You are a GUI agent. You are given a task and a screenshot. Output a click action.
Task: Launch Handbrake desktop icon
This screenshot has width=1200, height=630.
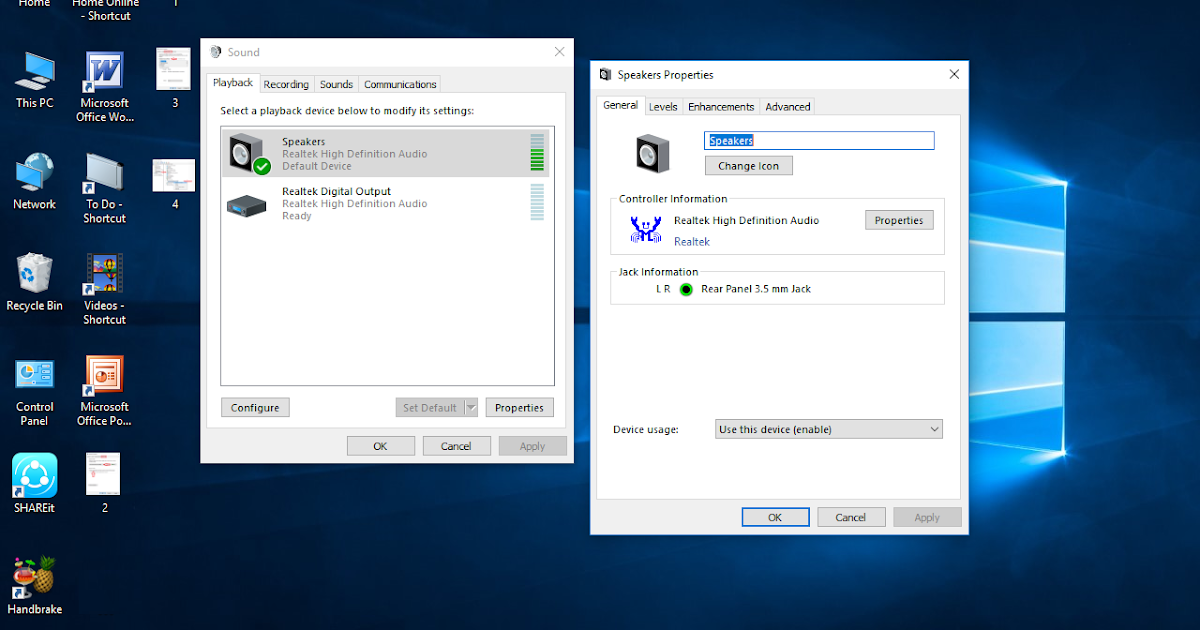point(33,577)
